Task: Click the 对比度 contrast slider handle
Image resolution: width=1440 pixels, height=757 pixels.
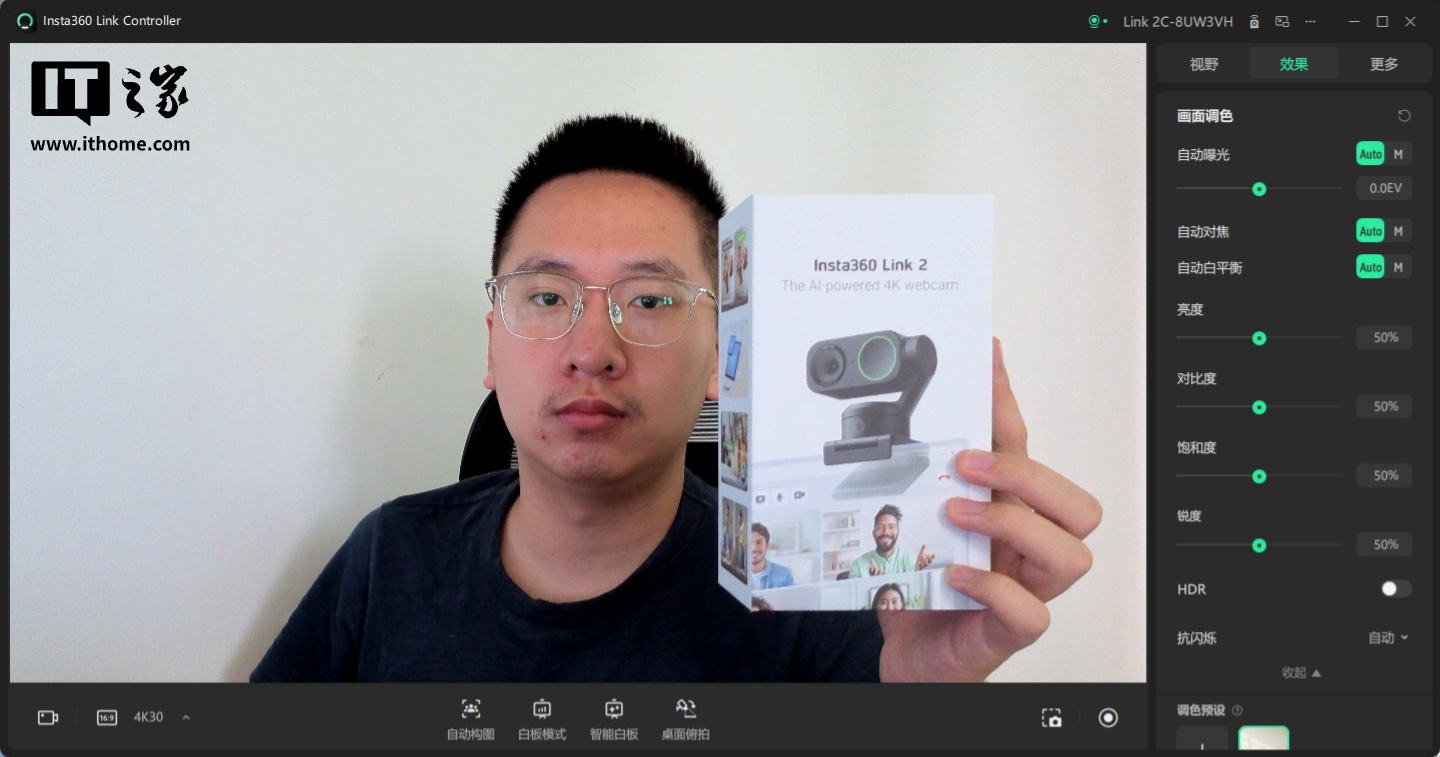Action: pos(1259,408)
